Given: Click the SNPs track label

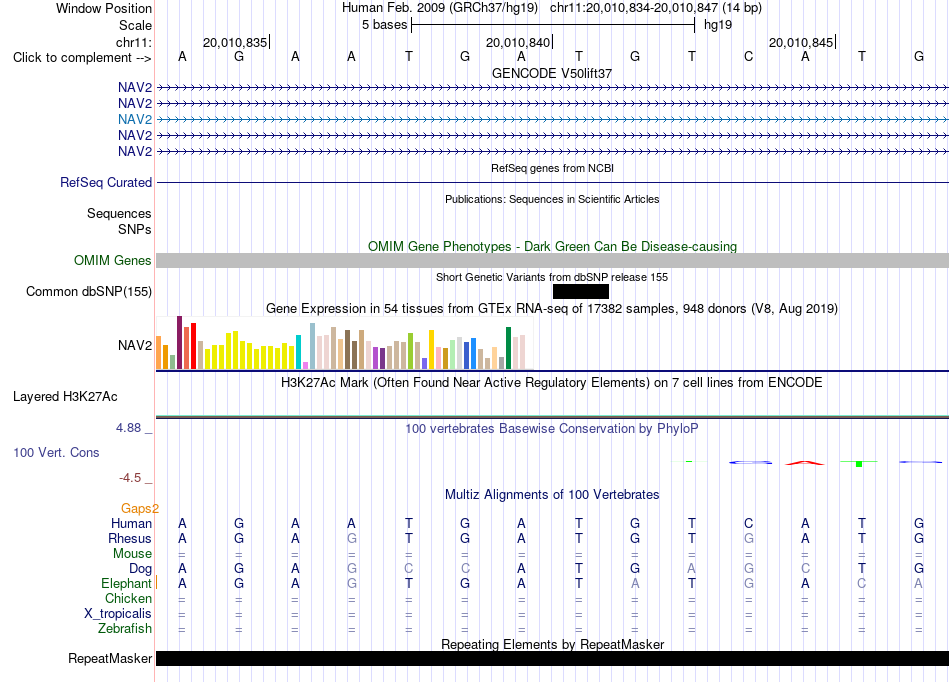Looking at the screenshot, I should click(x=135, y=230).
